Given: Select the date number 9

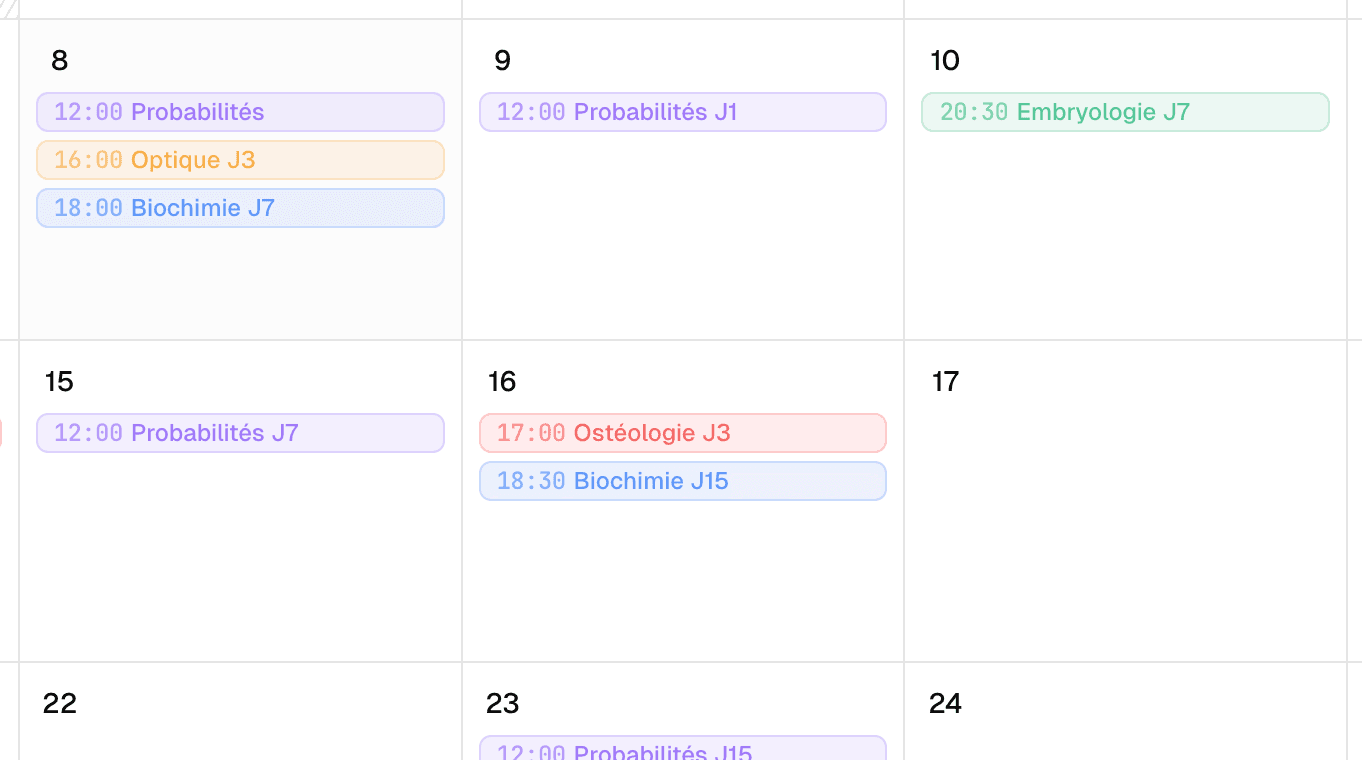Looking at the screenshot, I should [x=502, y=61].
